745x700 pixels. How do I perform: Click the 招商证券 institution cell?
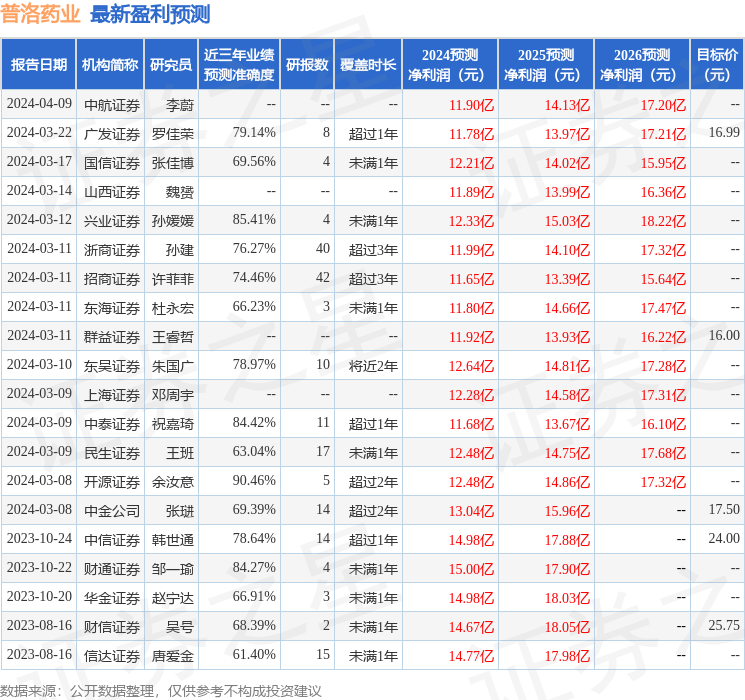pyautogui.click(x=112, y=279)
